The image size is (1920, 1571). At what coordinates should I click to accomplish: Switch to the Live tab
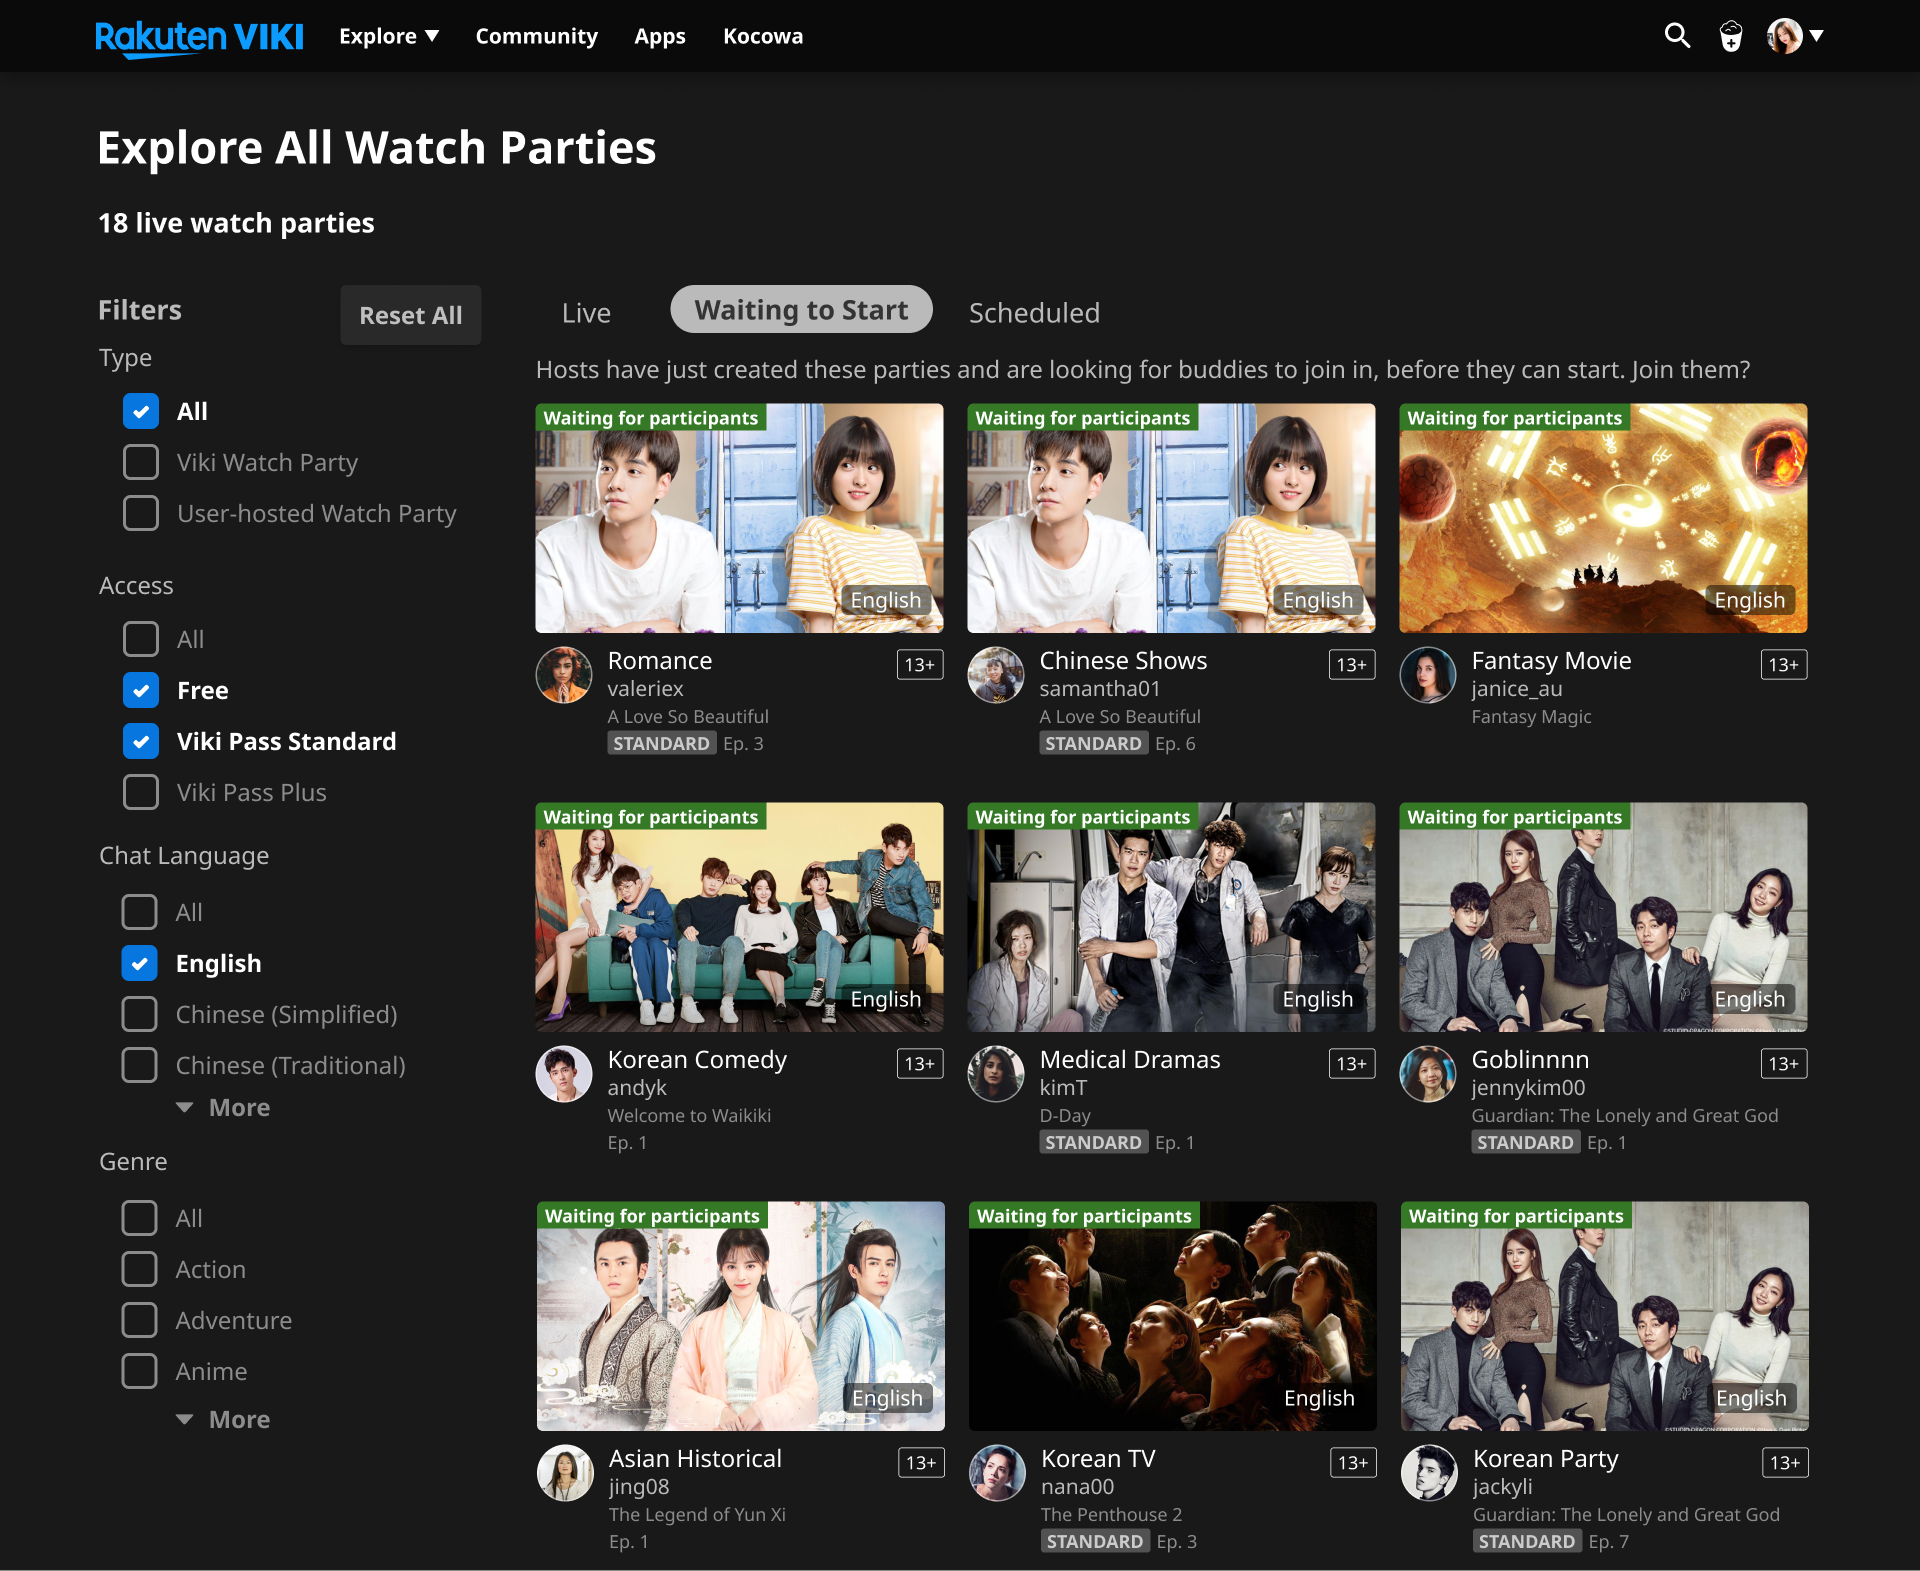(x=586, y=313)
